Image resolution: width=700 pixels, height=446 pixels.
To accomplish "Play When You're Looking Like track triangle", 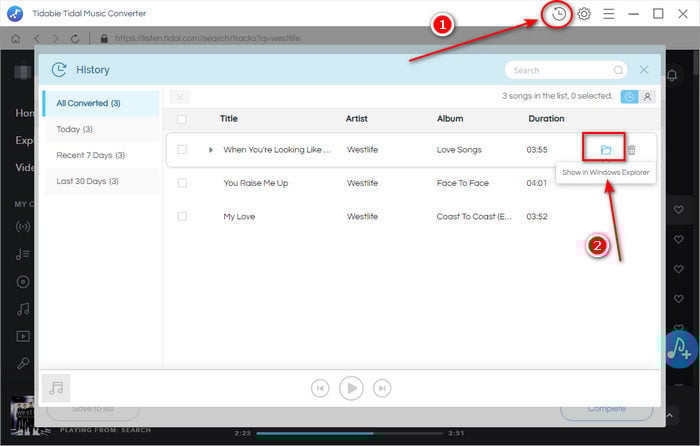I will coord(211,150).
